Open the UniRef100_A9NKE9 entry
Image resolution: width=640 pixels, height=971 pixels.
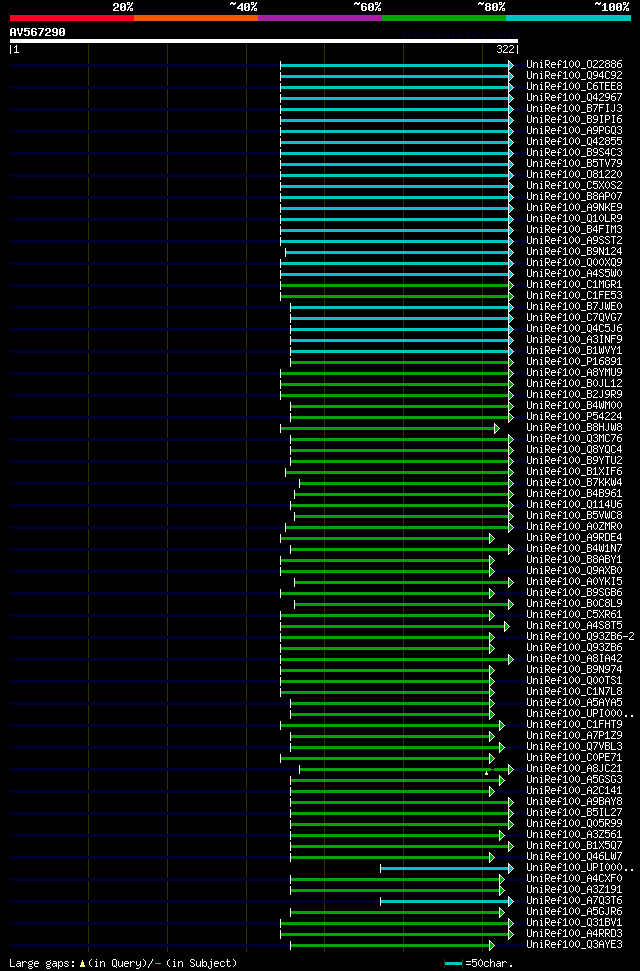(x=574, y=207)
